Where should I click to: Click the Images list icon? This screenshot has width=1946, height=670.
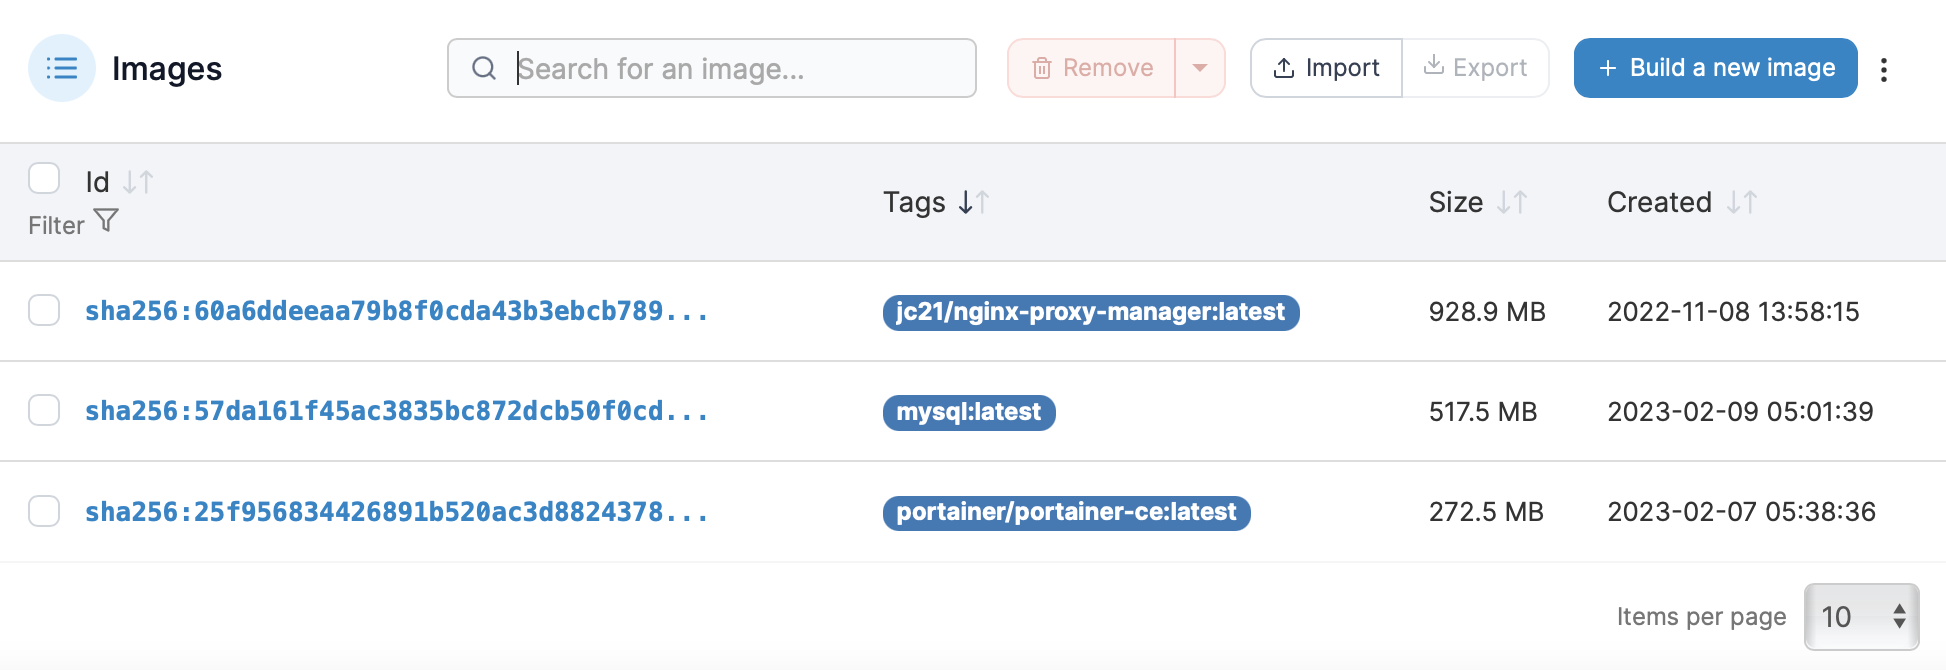pyautogui.click(x=62, y=68)
